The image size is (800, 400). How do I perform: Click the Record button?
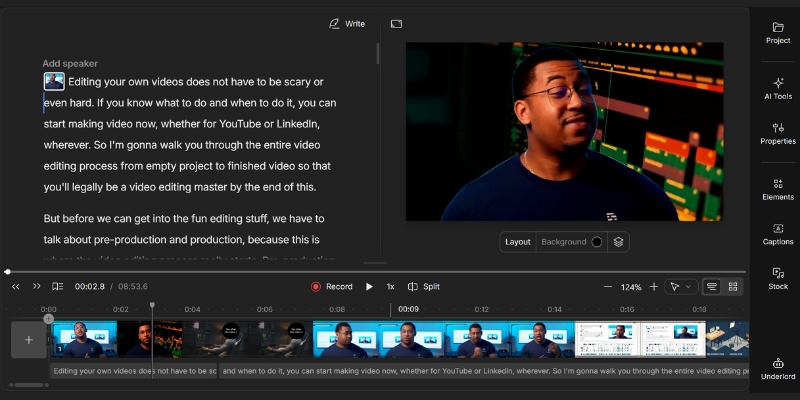[x=332, y=287]
